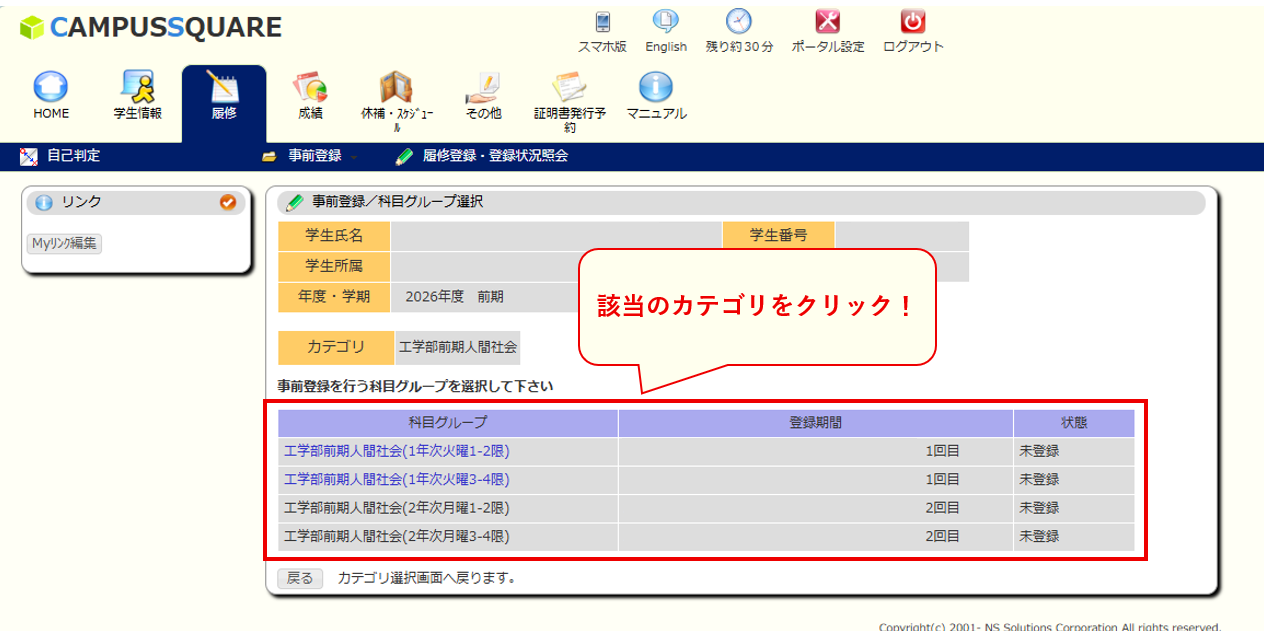Expand the 事前登録 dropdown menu
Image resolution: width=1264 pixels, height=631 pixels.
pyautogui.click(x=315, y=156)
